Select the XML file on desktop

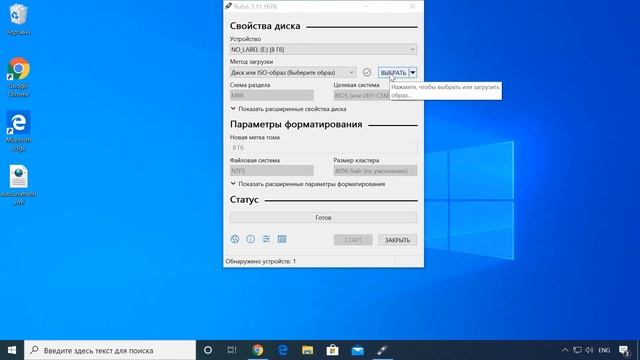tap(18, 184)
